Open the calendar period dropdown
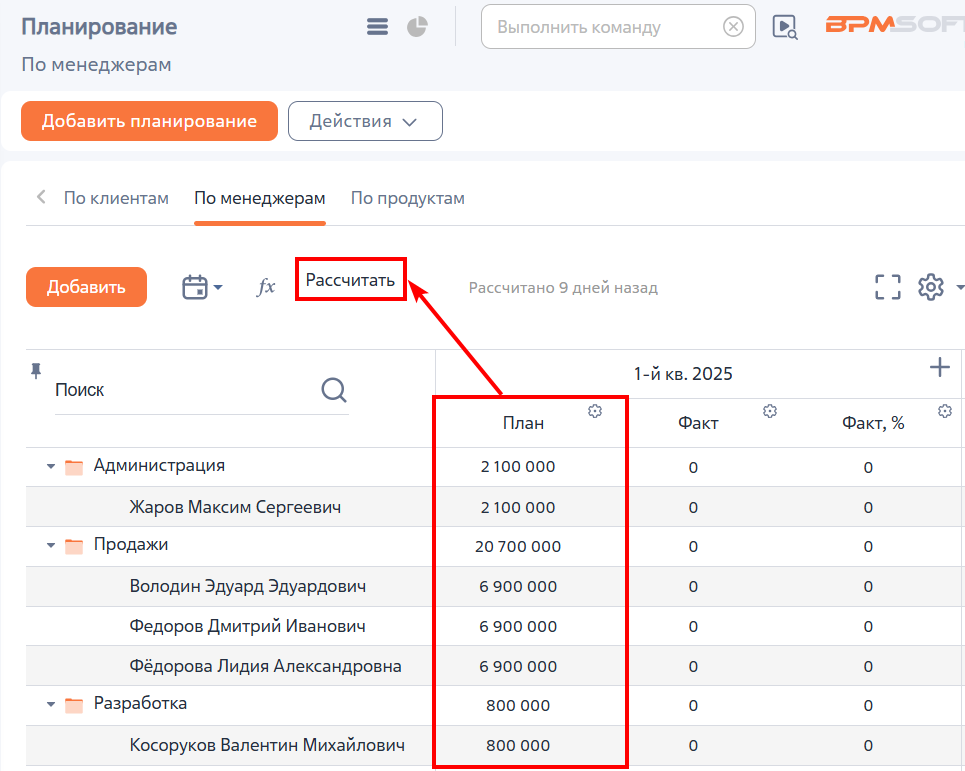 tap(202, 287)
